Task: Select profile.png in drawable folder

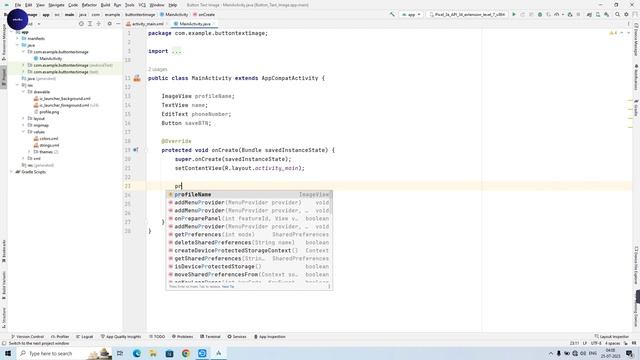Action: click(47, 112)
